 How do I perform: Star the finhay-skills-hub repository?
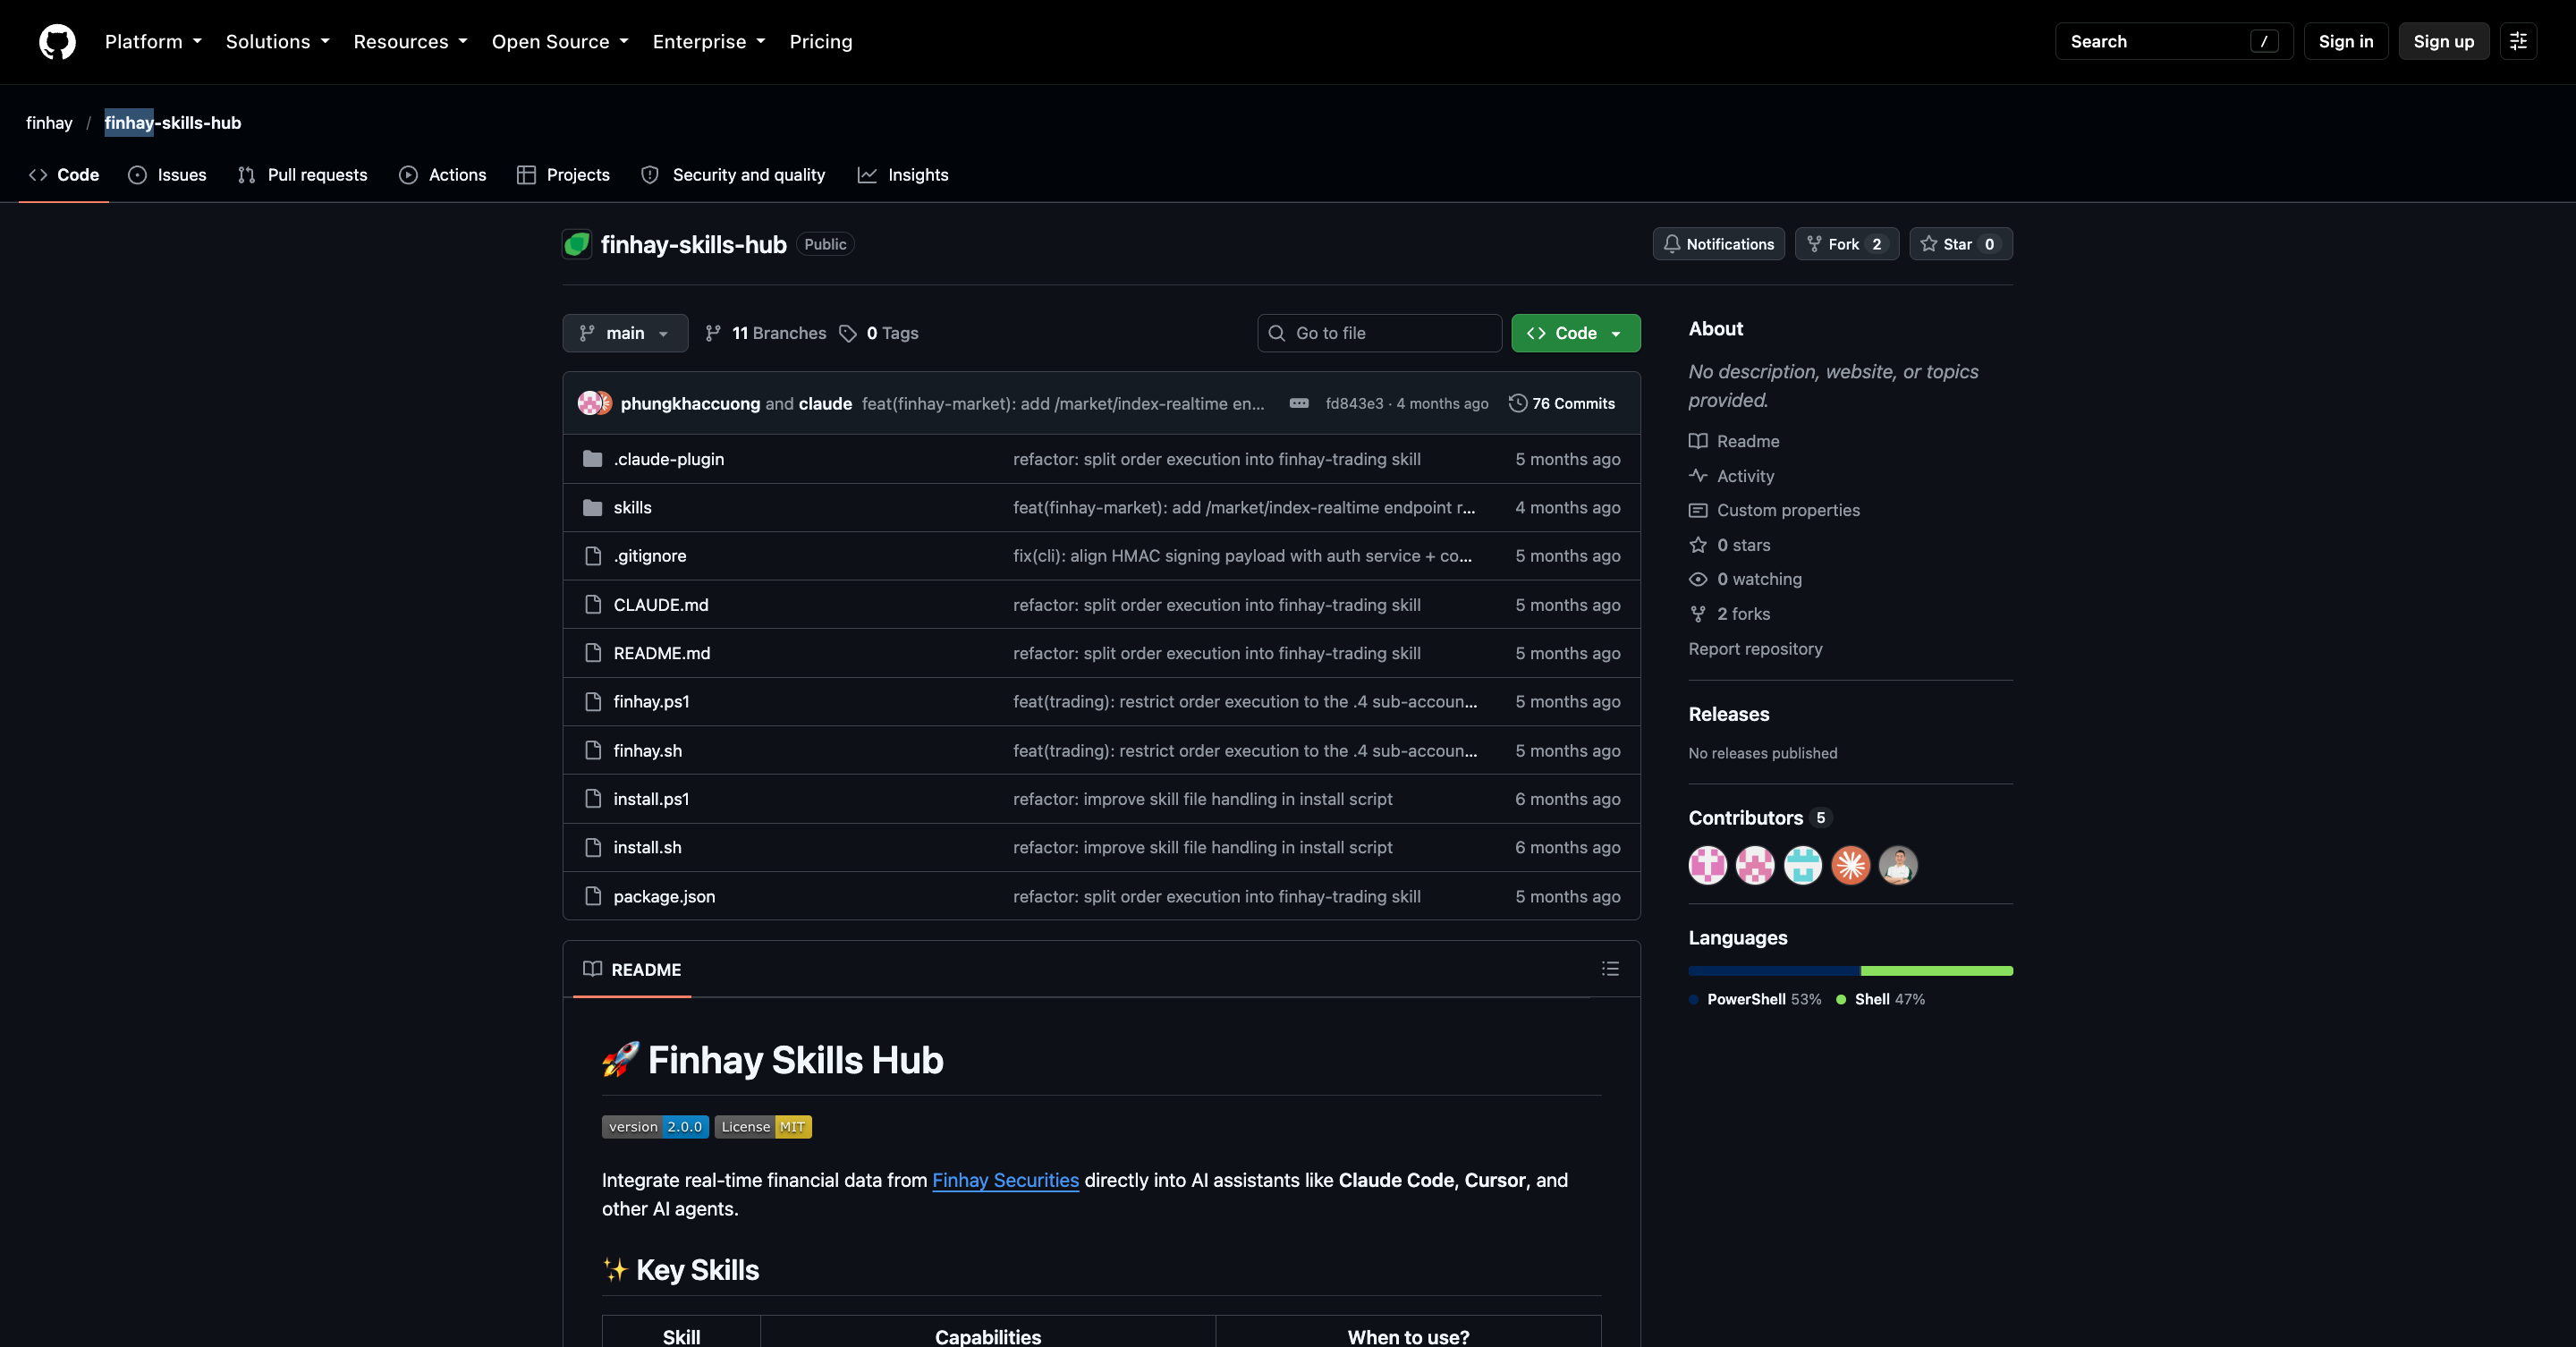1960,244
